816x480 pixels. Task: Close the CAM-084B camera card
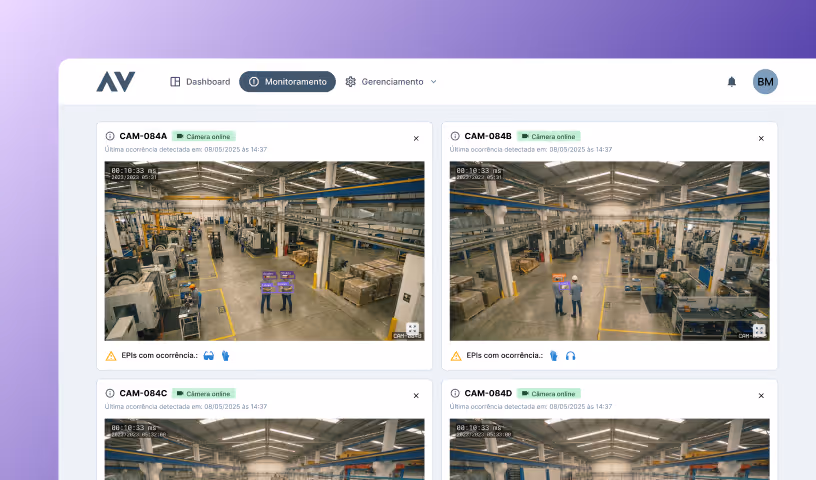point(761,138)
